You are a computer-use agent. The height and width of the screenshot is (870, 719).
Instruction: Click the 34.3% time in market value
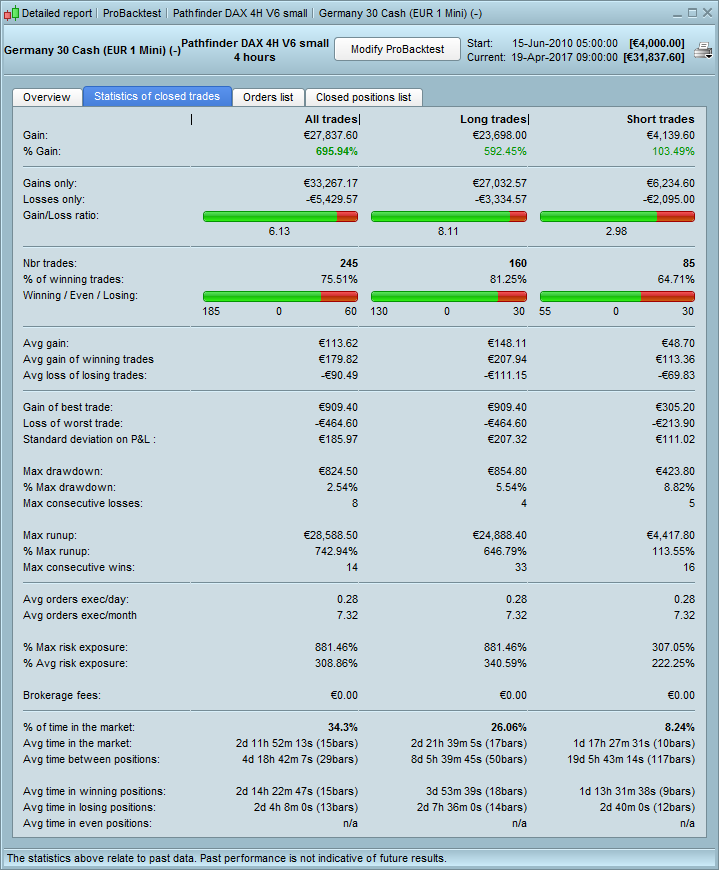pos(343,727)
